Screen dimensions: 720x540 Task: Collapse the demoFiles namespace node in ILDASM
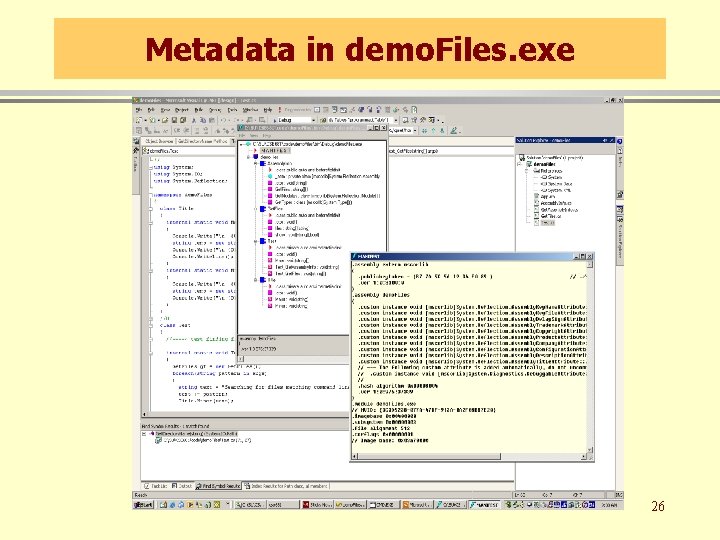click(x=248, y=157)
